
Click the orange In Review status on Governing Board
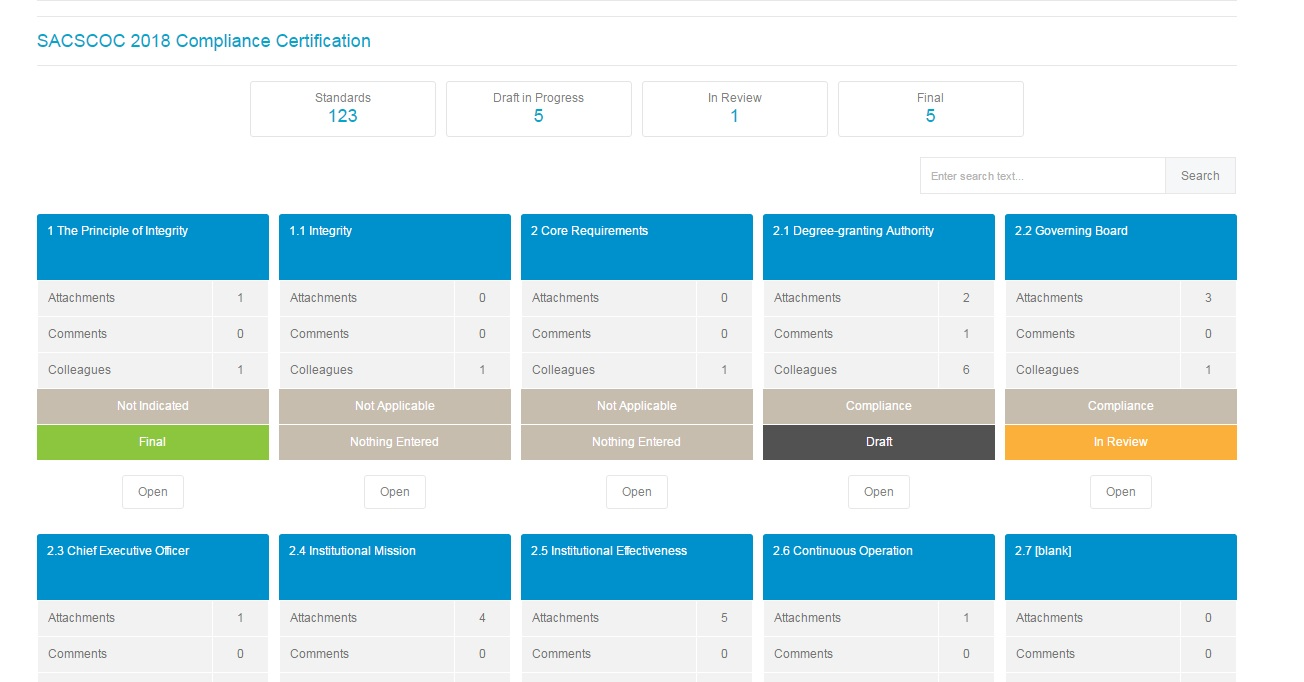1121,442
